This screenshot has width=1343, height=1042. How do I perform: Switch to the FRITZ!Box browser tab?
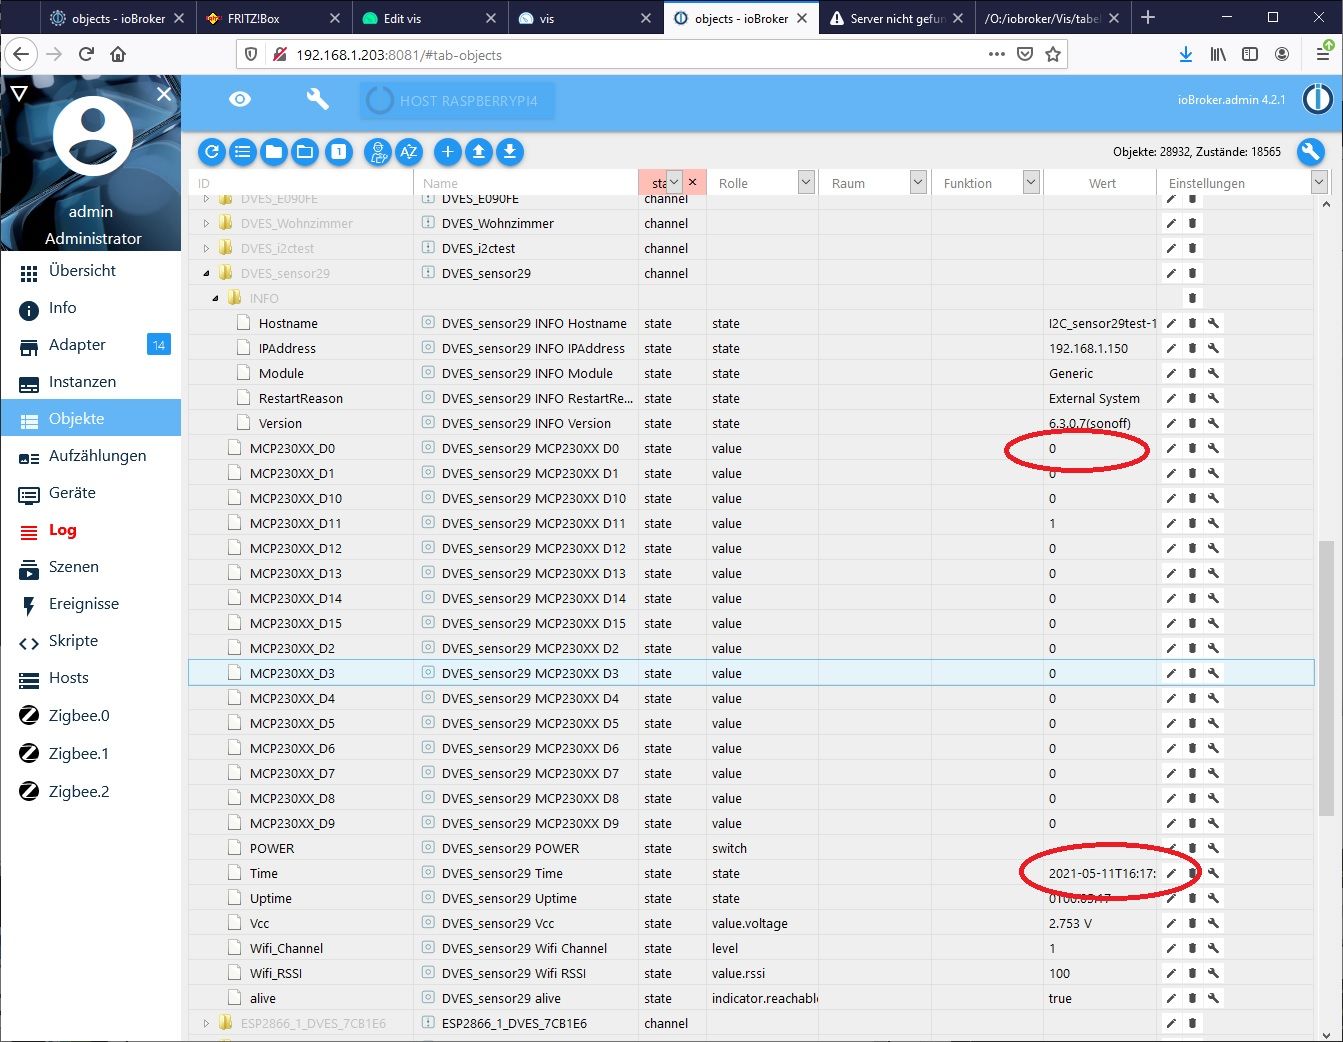tap(273, 18)
